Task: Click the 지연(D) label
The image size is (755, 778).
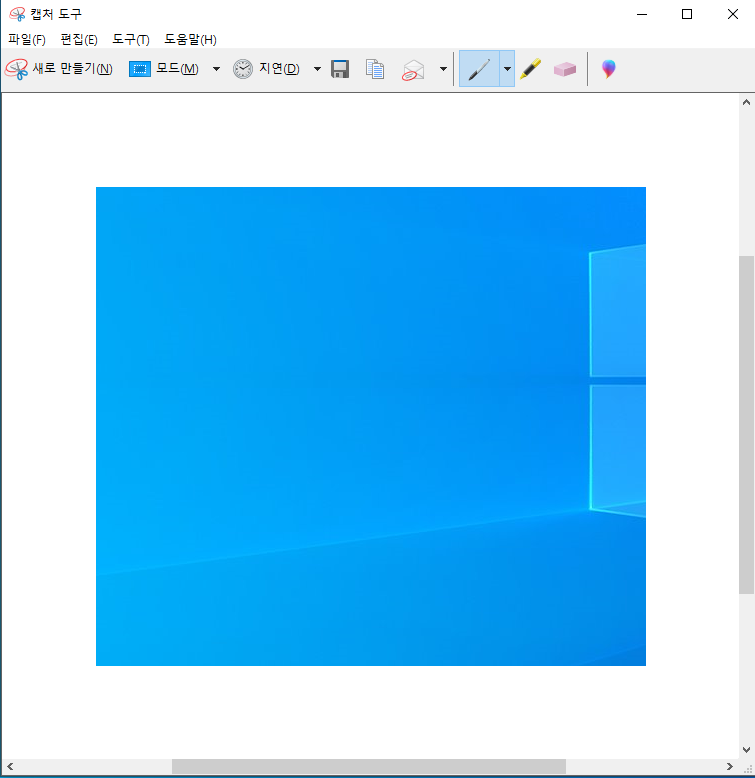Action: pyautogui.click(x=279, y=68)
